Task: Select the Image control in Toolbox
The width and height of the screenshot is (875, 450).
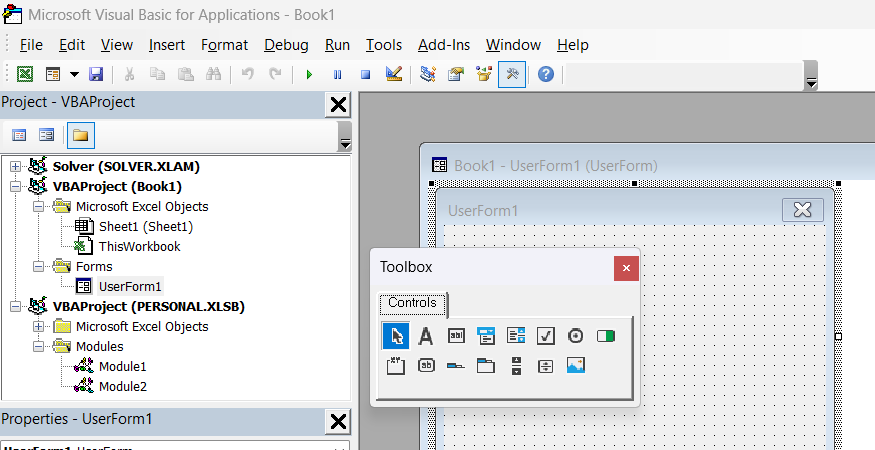Action: [x=575, y=366]
